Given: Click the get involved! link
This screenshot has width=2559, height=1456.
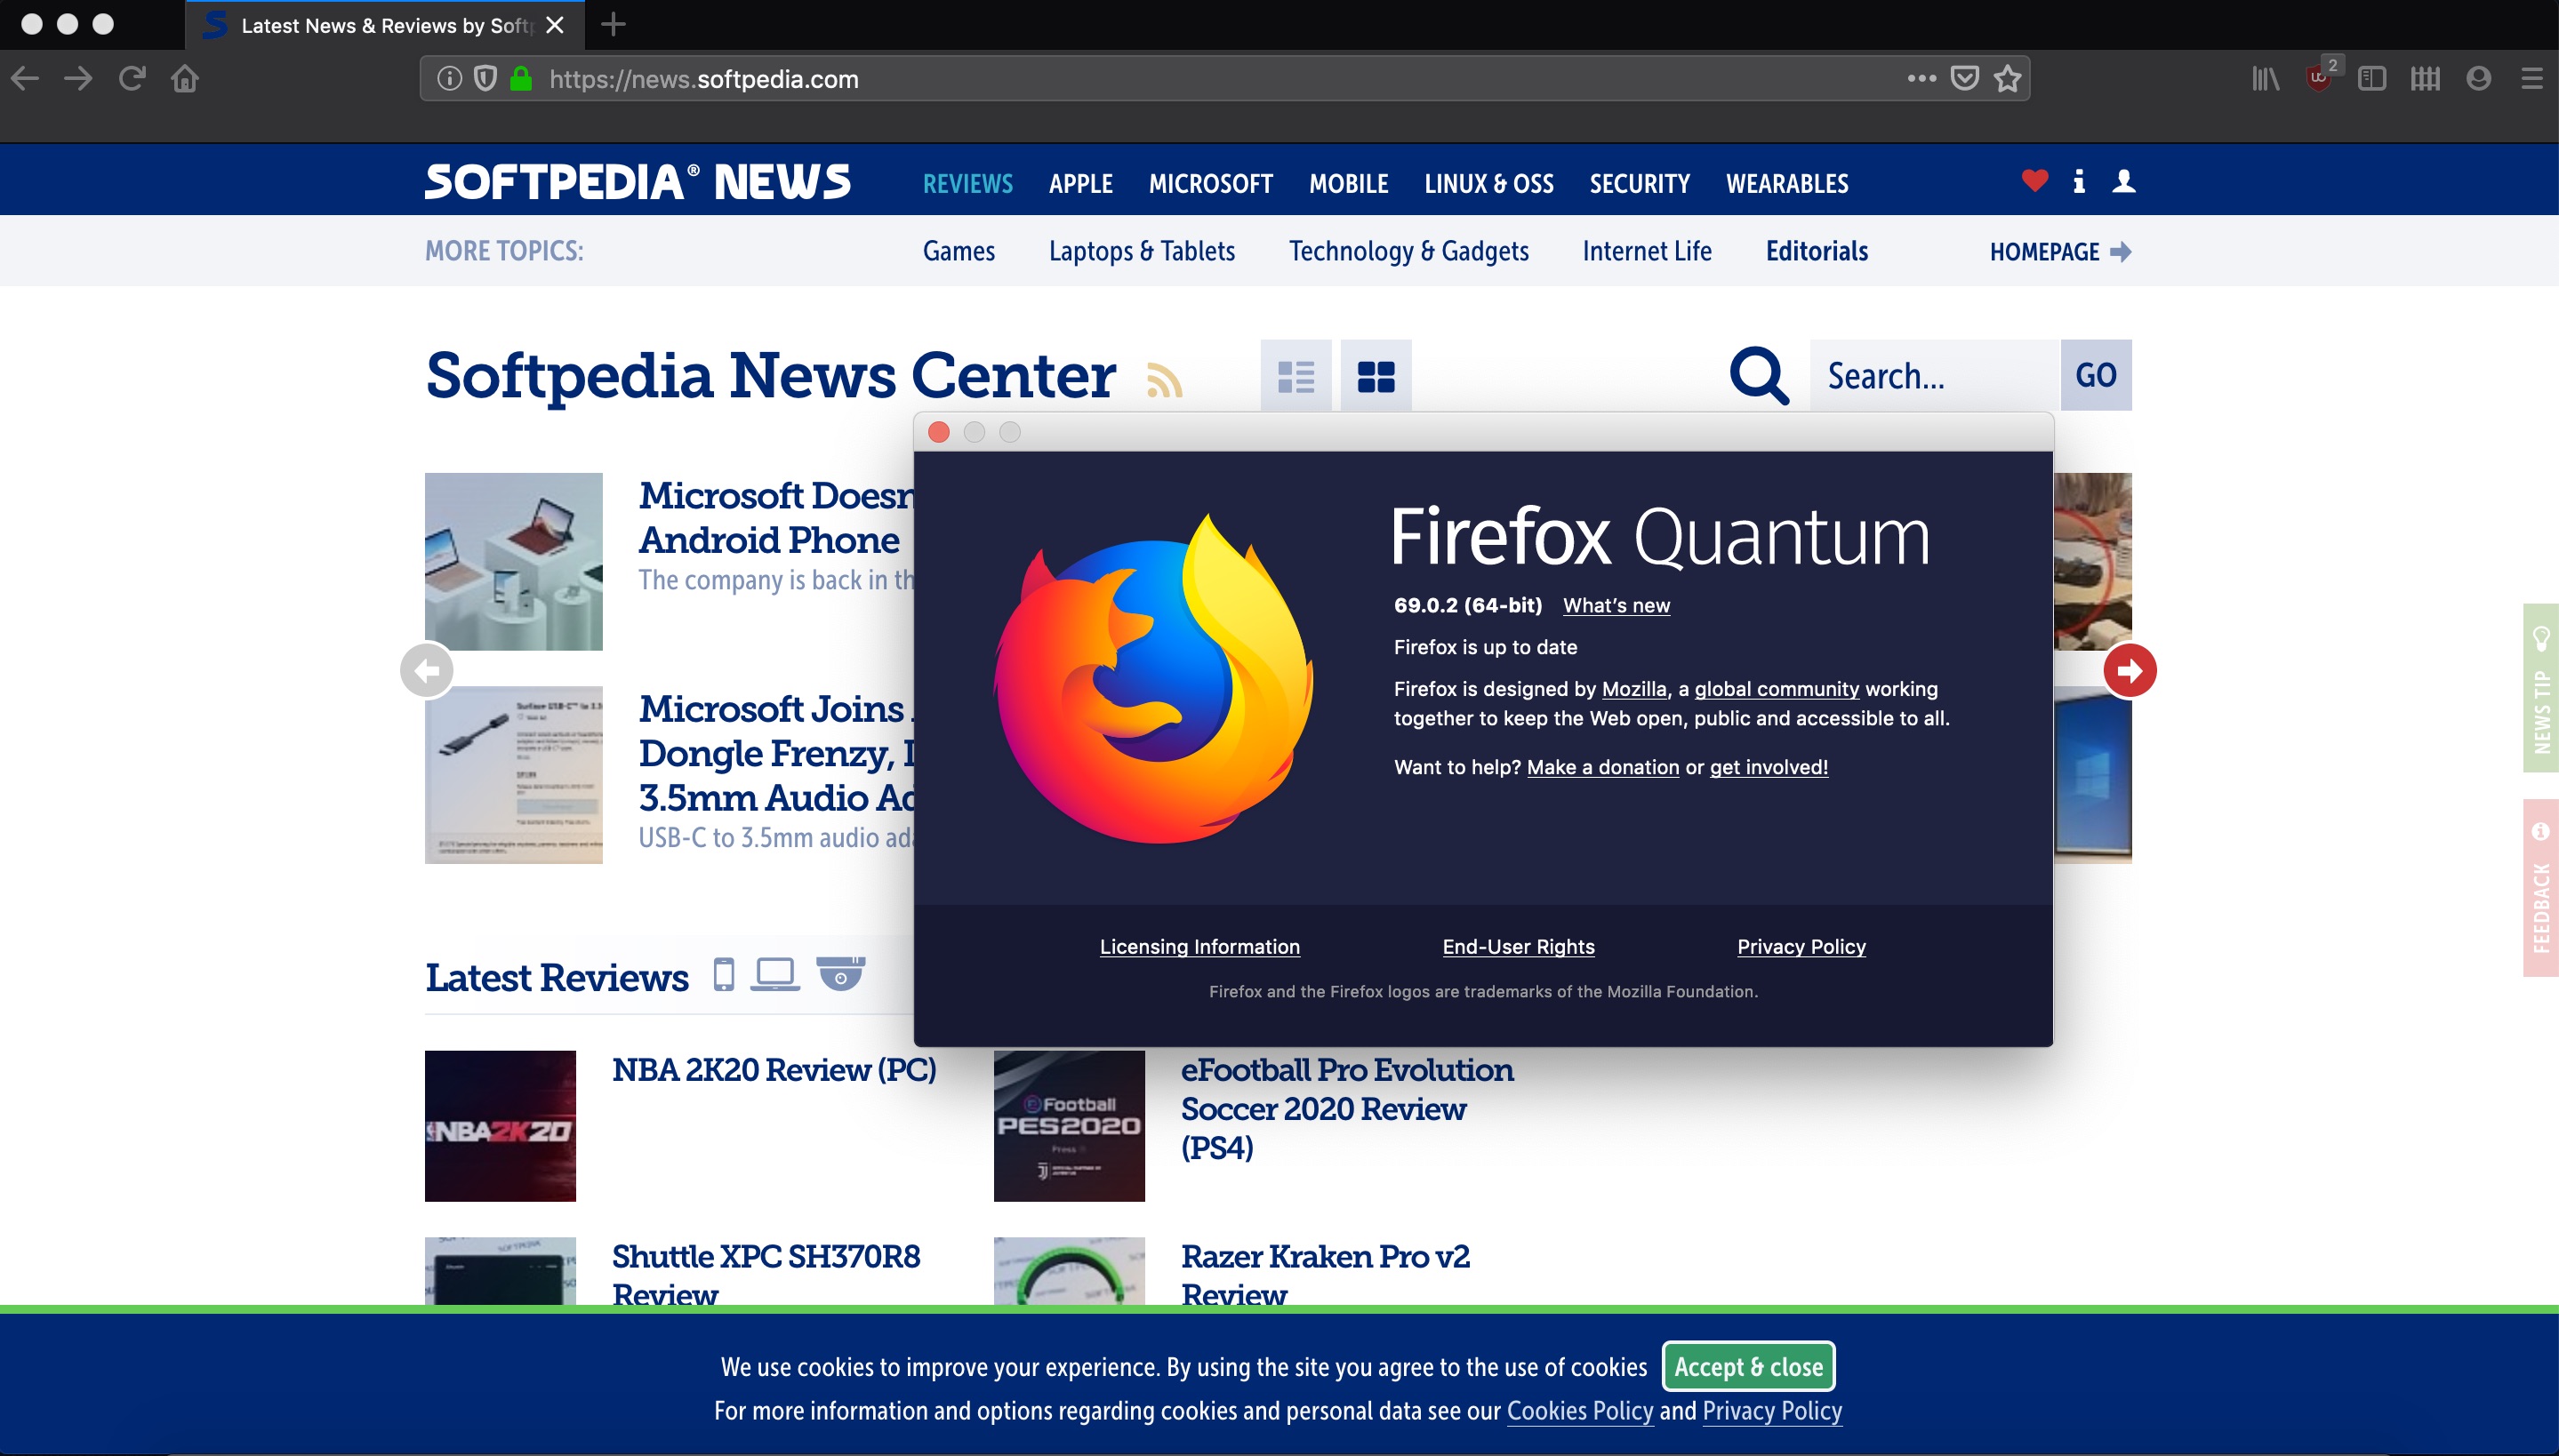Looking at the screenshot, I should pyautogui.click(x=1769, y=767).
